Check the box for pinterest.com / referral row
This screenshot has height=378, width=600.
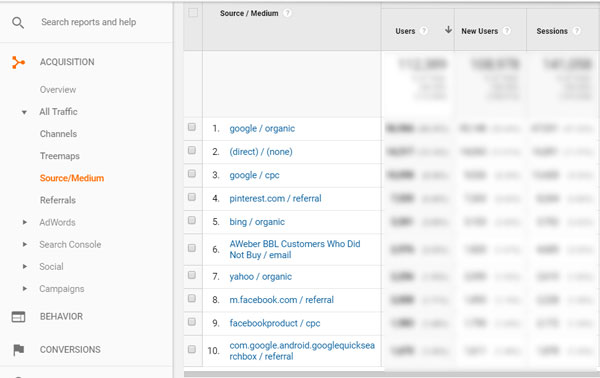pos(192,197)
